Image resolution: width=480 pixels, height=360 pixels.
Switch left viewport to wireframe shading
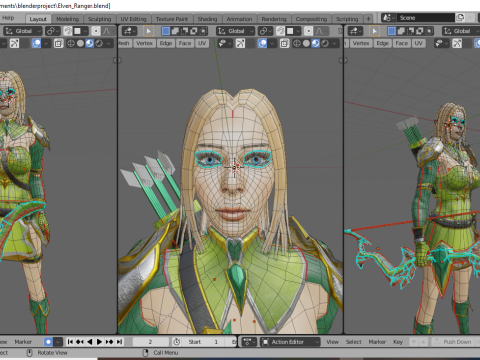(71, 43)
